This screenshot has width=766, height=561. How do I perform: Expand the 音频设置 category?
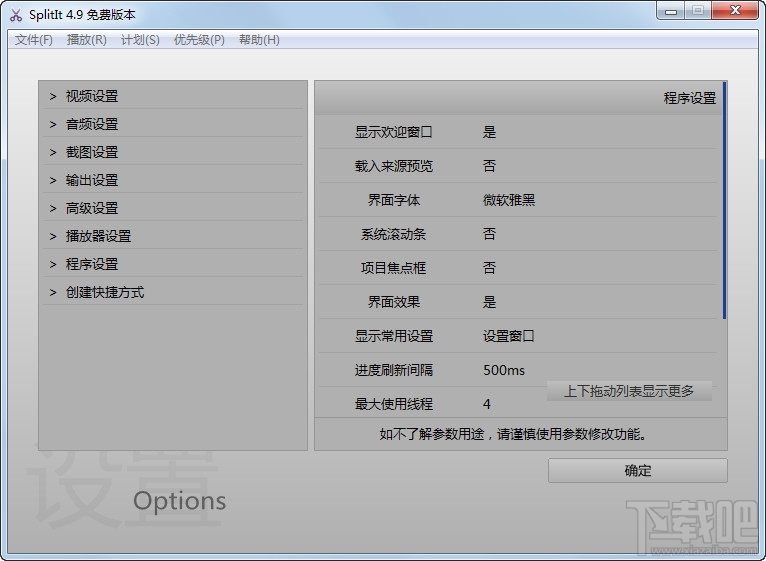pyautogui.click(x=173, y=124)
